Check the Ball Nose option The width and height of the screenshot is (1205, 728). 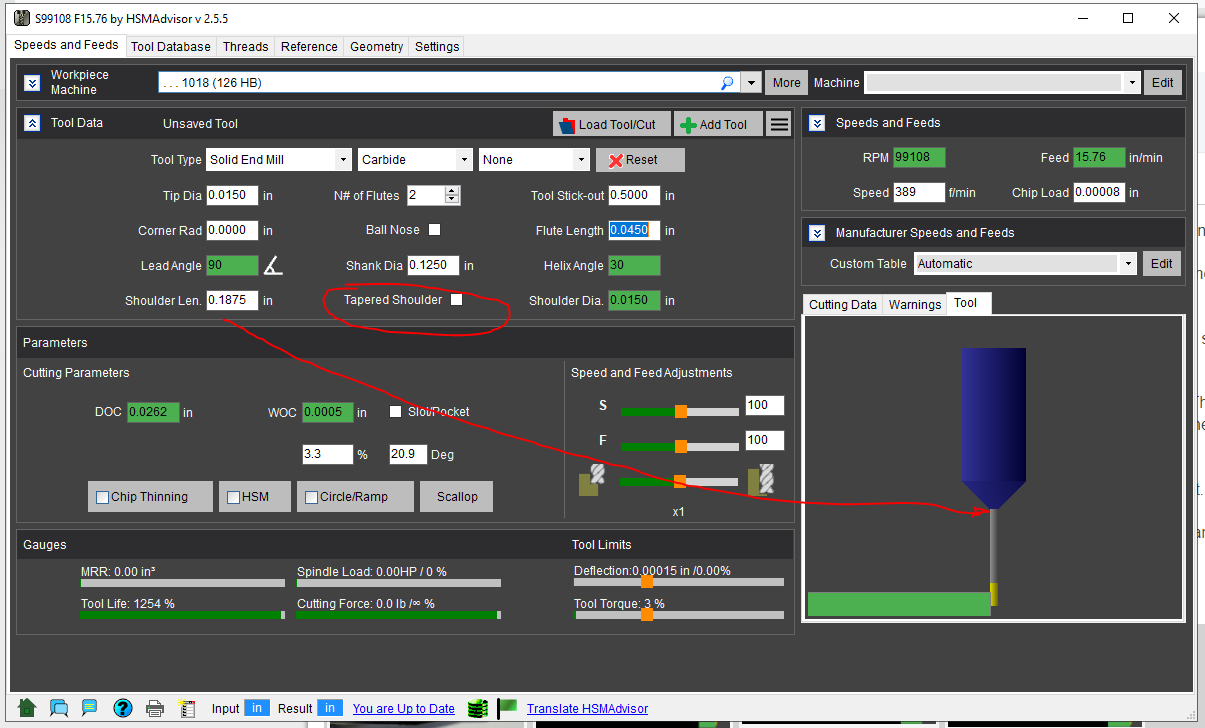[x=434, y=230]
